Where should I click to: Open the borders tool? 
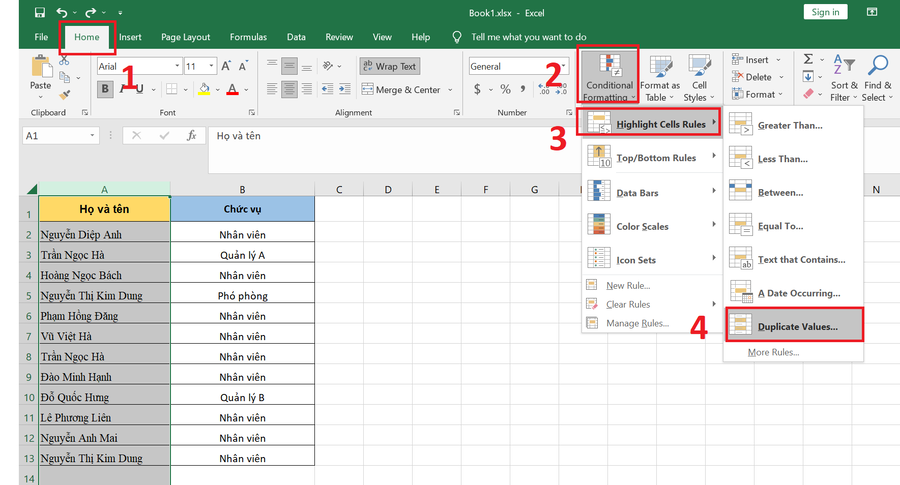172,89
